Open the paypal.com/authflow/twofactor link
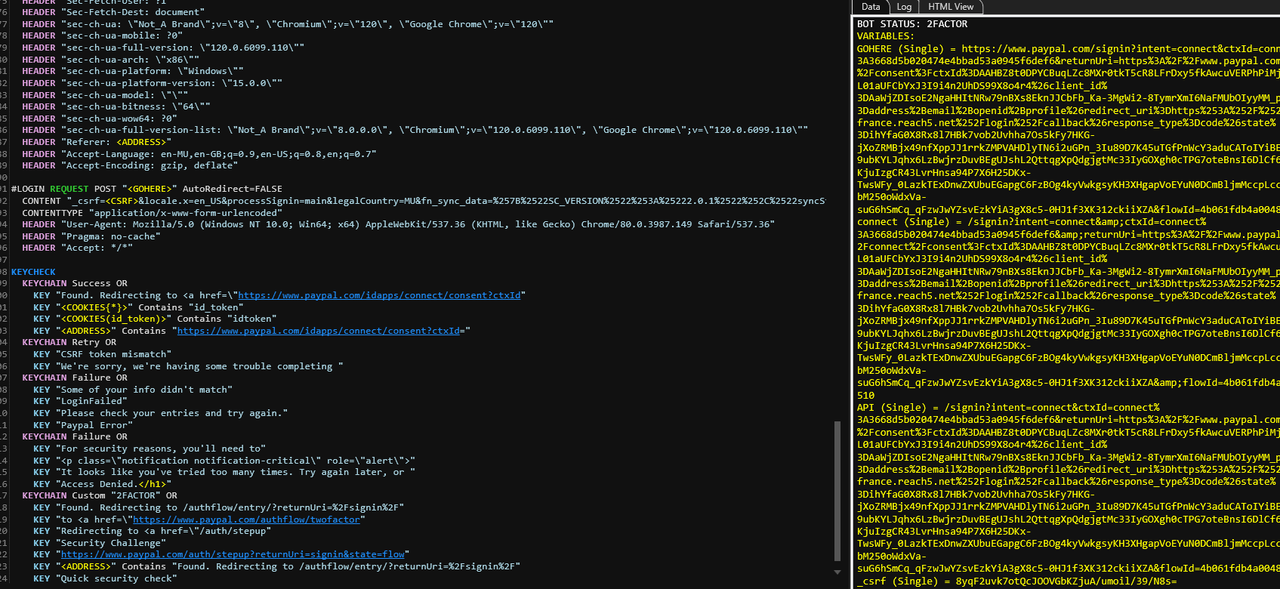1280x589 pixels. pyautogui.click(x=248, y=519)
